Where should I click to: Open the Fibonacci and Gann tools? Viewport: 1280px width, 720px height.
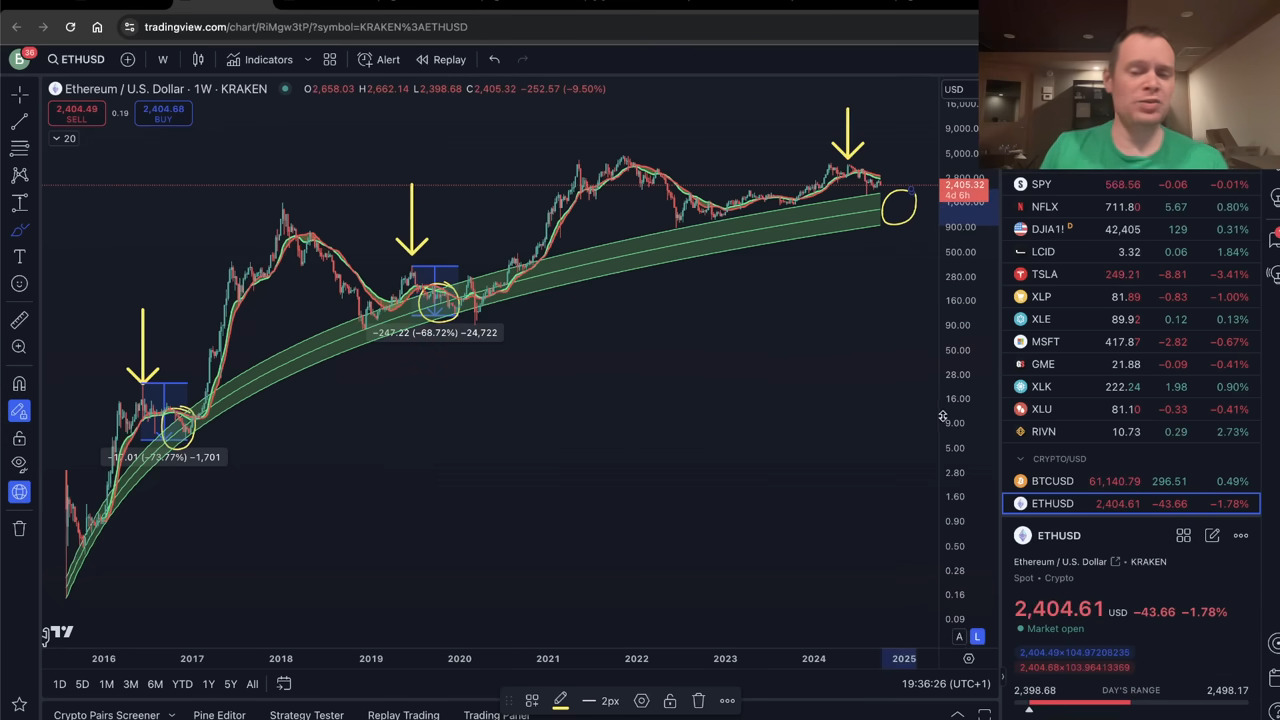pyautogui.click(x=19, y=149)
